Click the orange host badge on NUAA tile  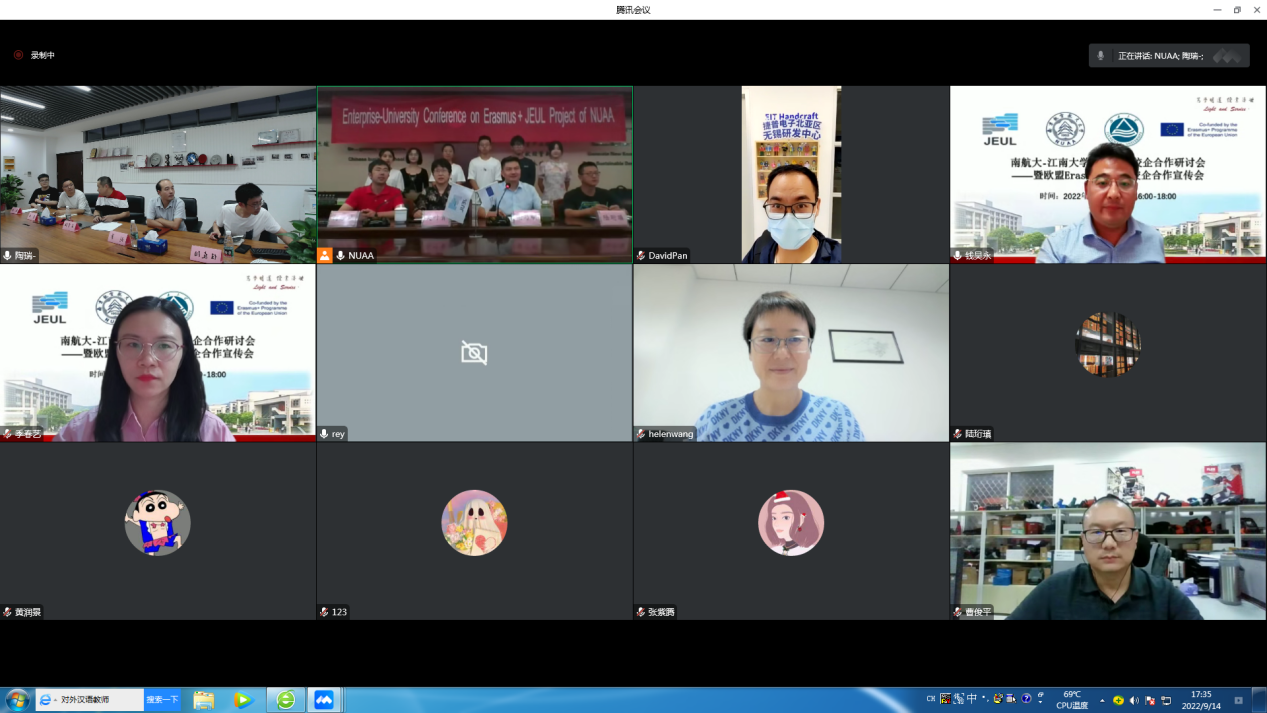[324, 255]
